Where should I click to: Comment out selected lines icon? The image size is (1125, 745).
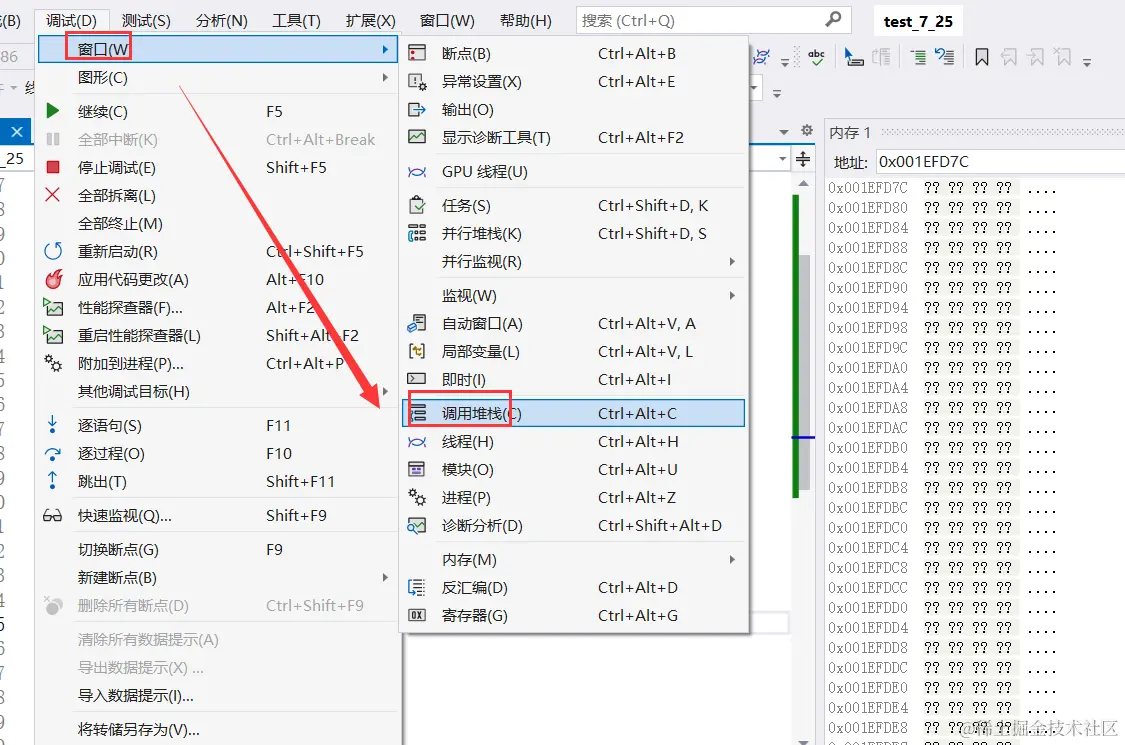[x=919, y=57]
